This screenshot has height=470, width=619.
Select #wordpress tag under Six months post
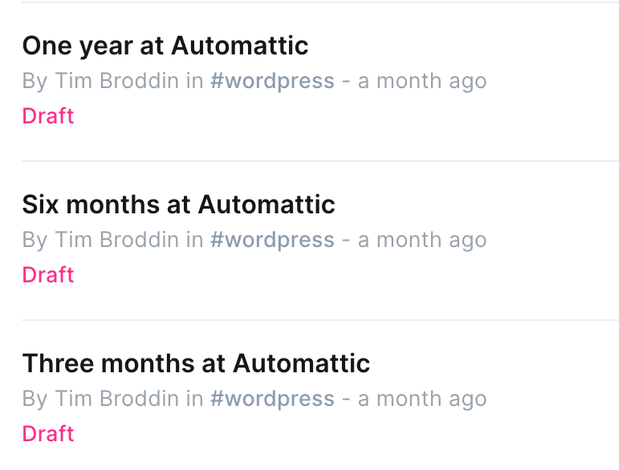[272, 240]
